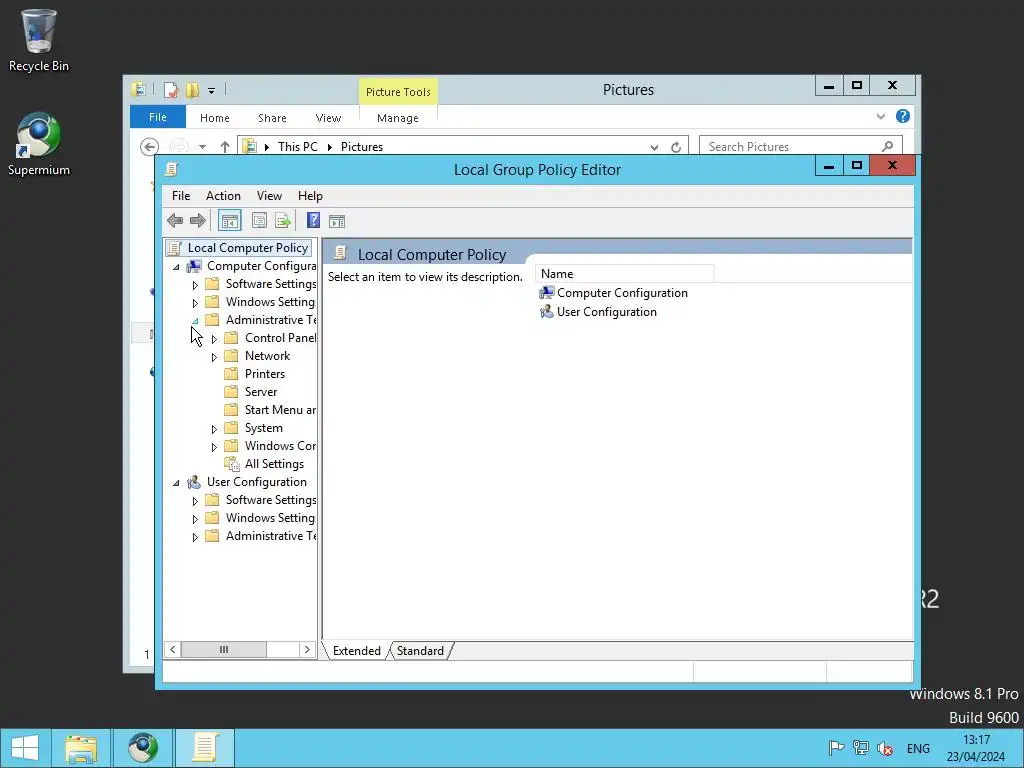Viewport: 1024px width, 768px height.
Task: Click the User Configuration icon in the tree
Action: (x=194, y=482)
